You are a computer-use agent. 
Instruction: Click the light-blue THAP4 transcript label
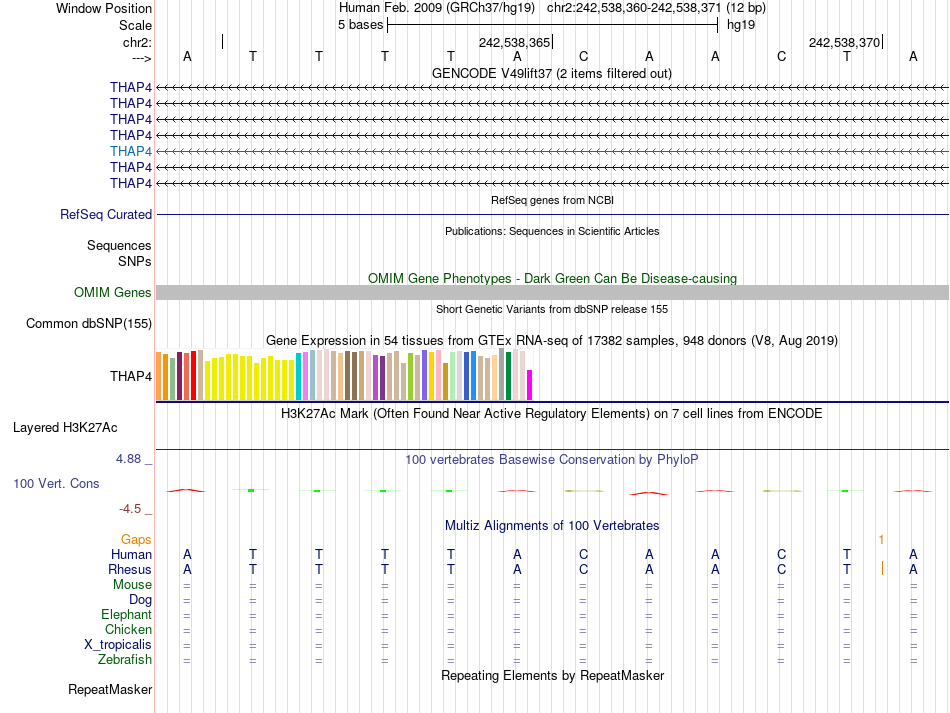[x=130, y=151]
